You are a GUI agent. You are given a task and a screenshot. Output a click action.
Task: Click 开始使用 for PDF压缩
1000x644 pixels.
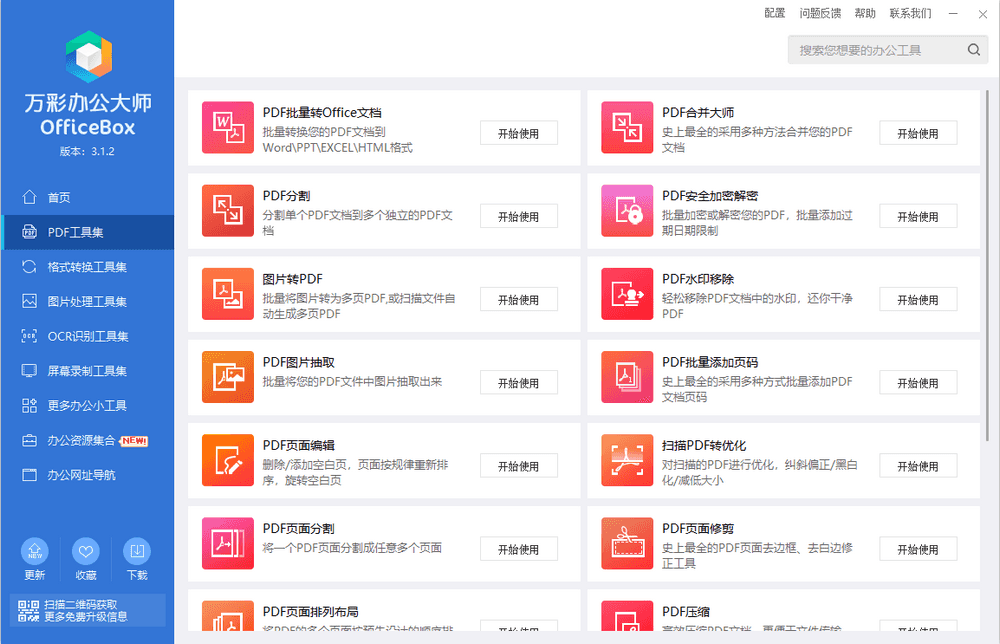[x=918, y=633]
